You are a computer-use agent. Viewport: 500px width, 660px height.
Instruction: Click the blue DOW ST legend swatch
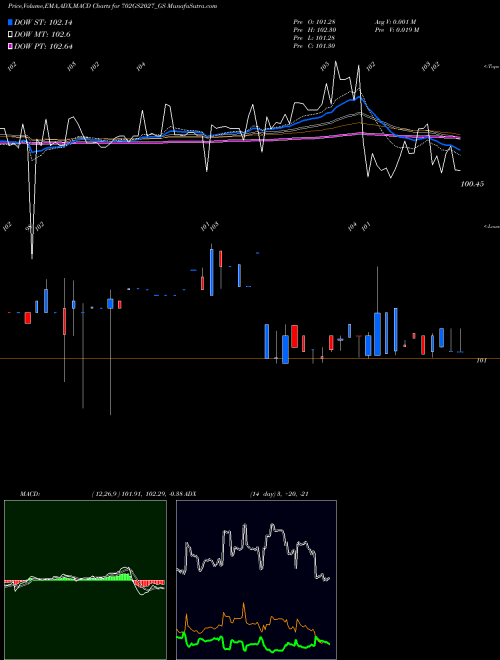coord(10,22)
